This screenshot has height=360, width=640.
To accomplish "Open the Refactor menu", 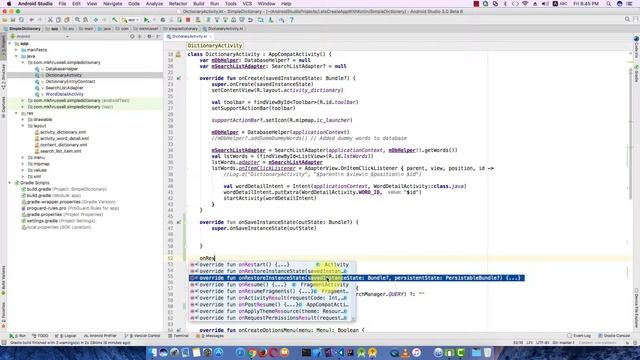I will pyautogui.click(x=178, y=4).
